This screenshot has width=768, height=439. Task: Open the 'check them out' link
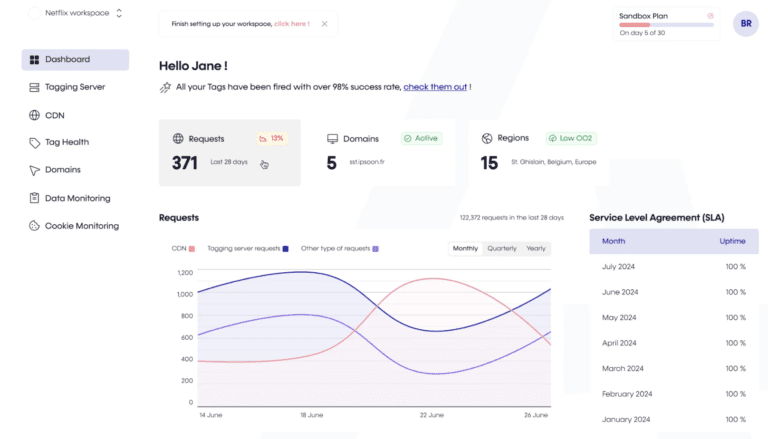point(435,87)
